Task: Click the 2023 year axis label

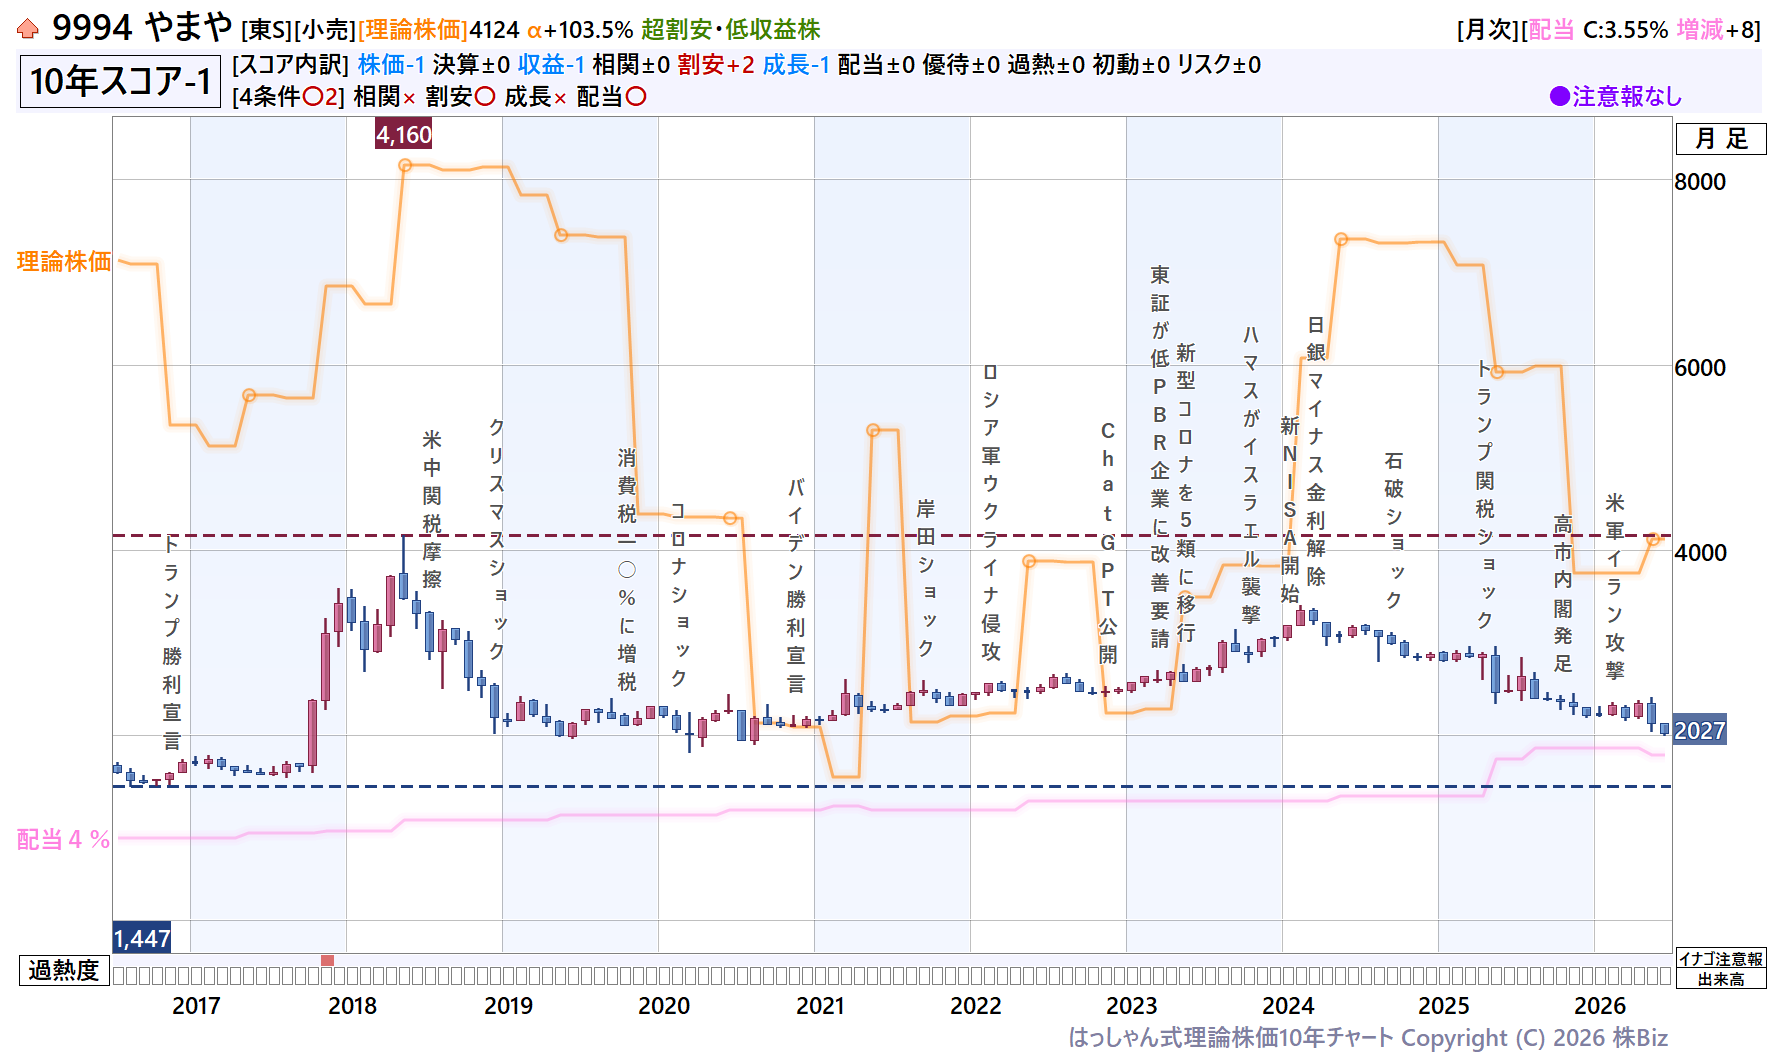Action: 1132,1006
